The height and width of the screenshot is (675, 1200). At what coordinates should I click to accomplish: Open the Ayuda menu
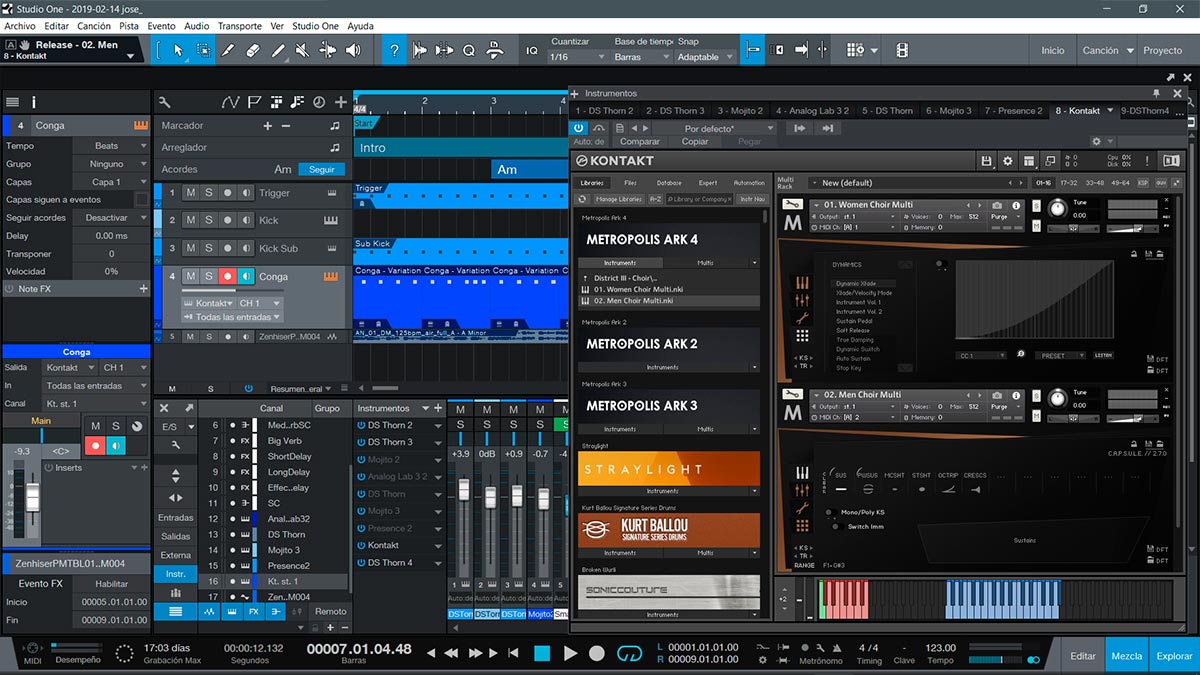pos(360,26)
